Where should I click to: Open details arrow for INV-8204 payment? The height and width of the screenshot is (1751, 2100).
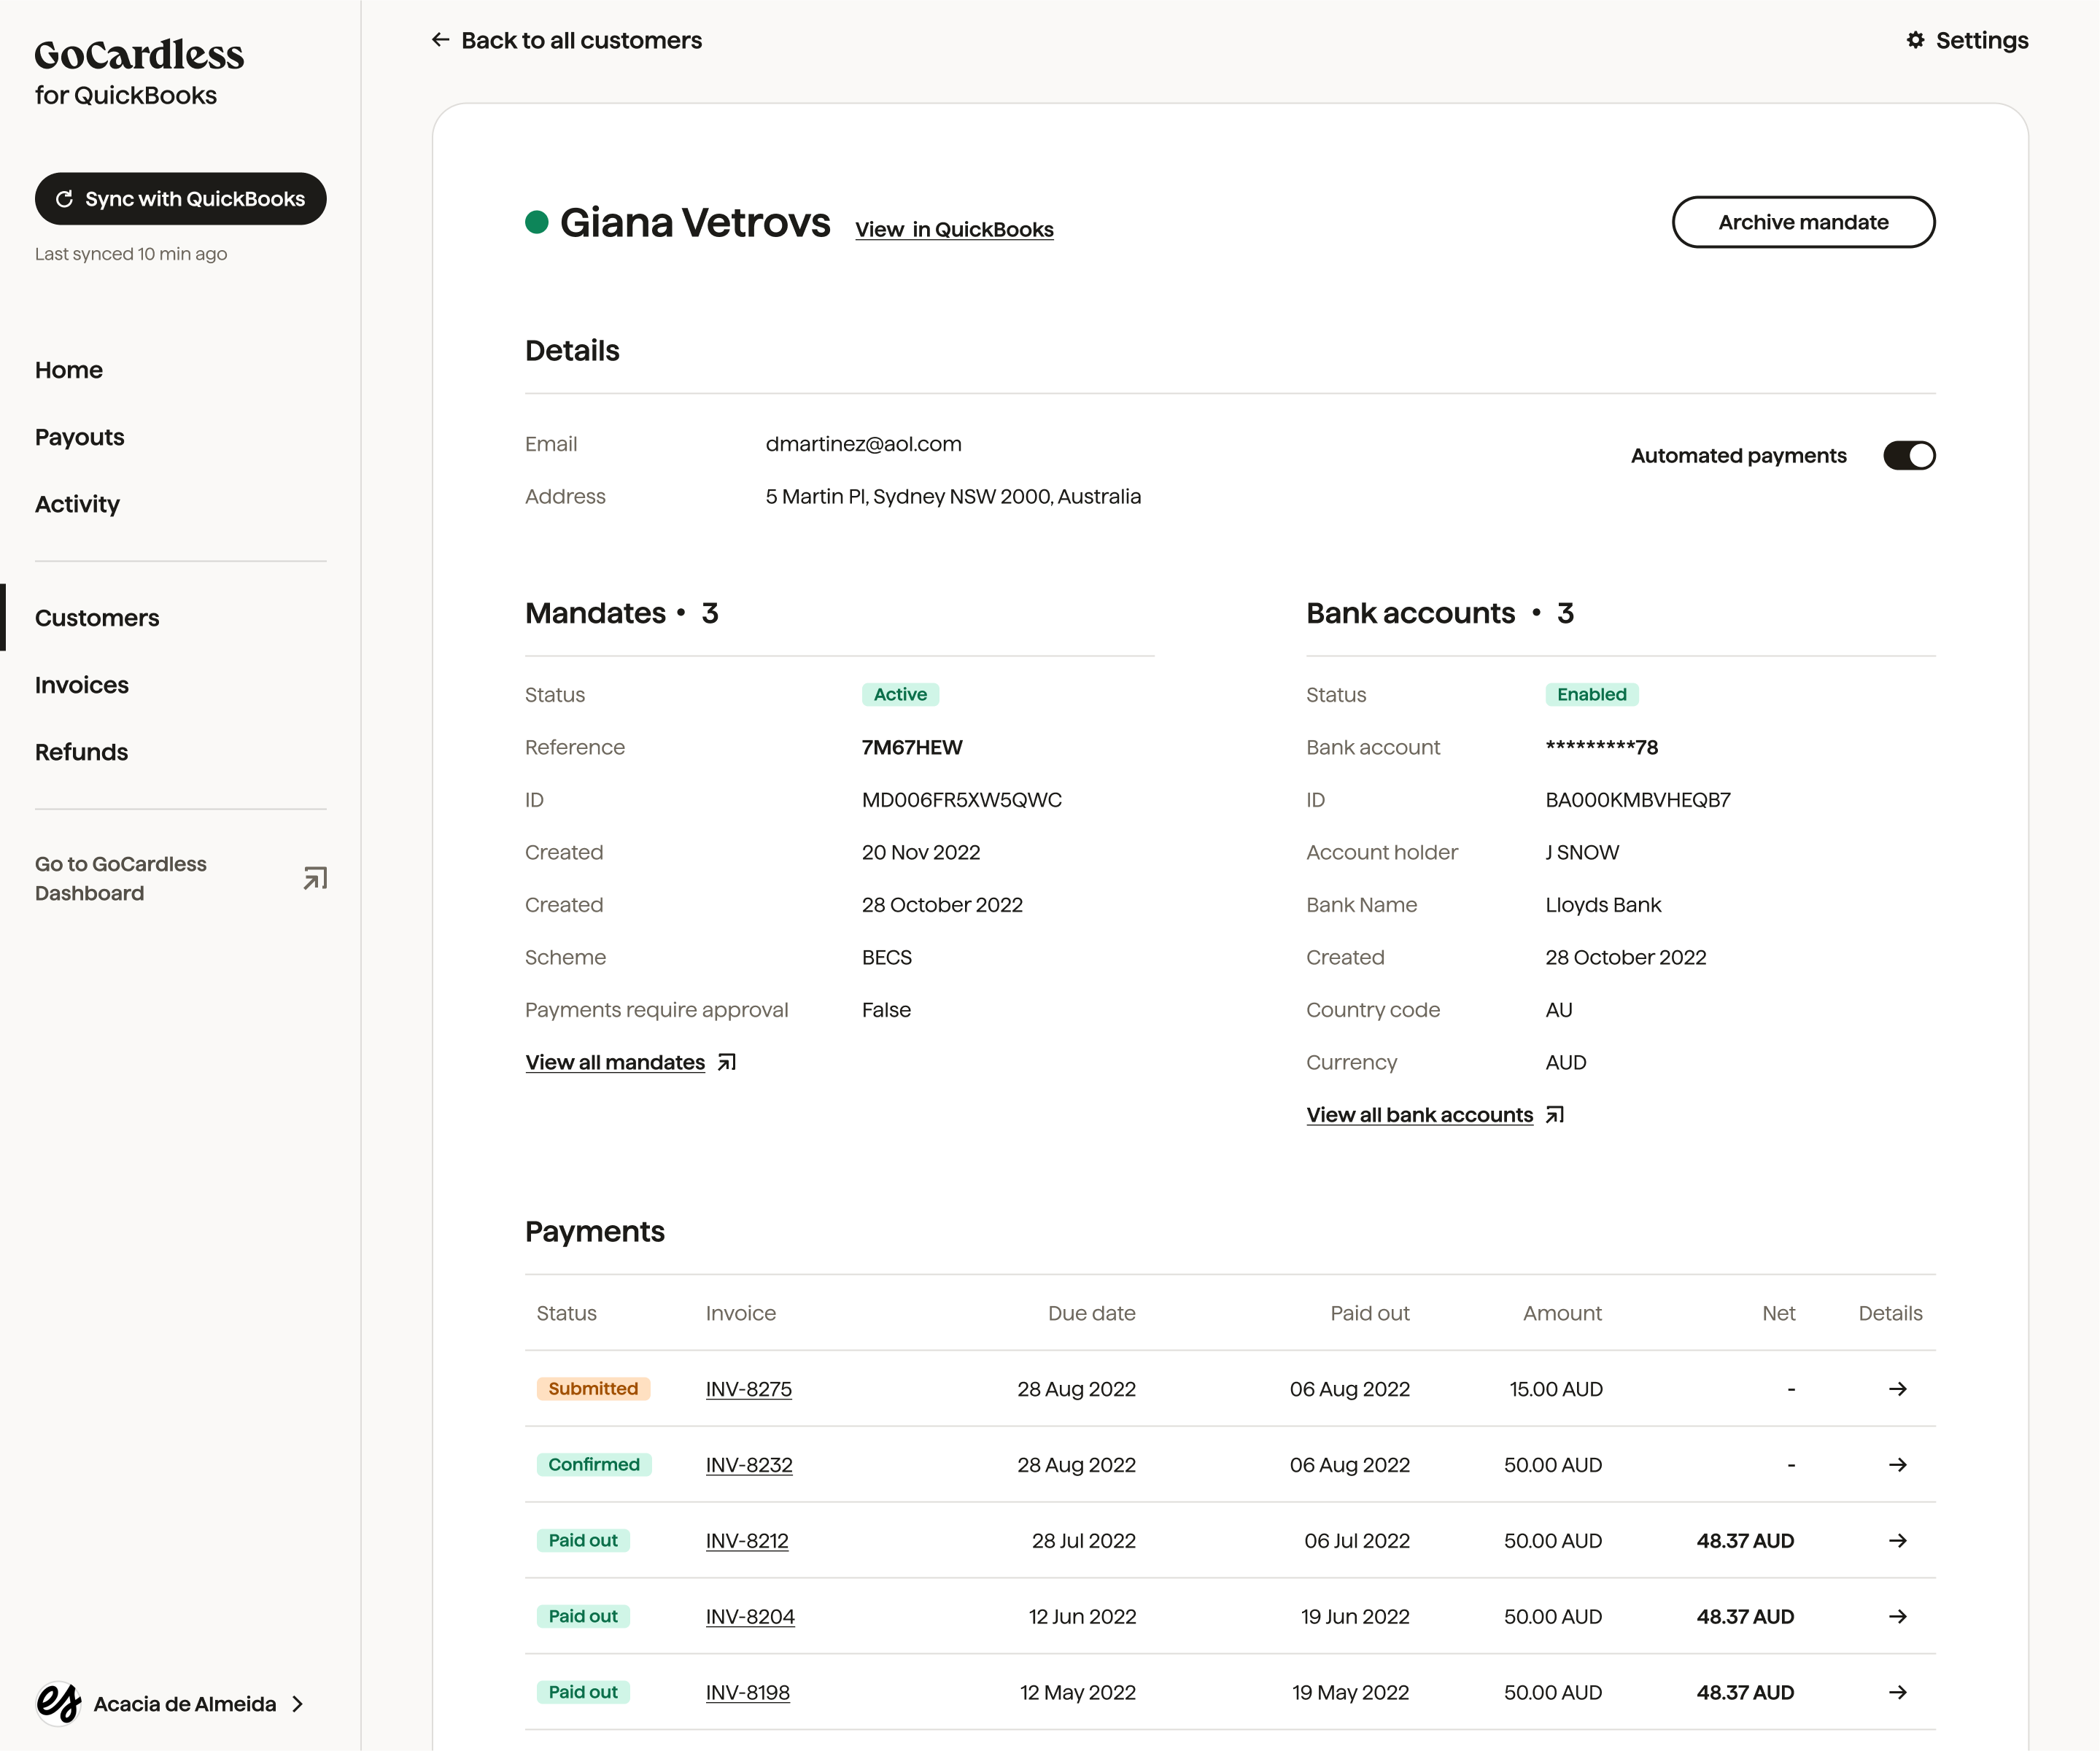point(1899,1616)
